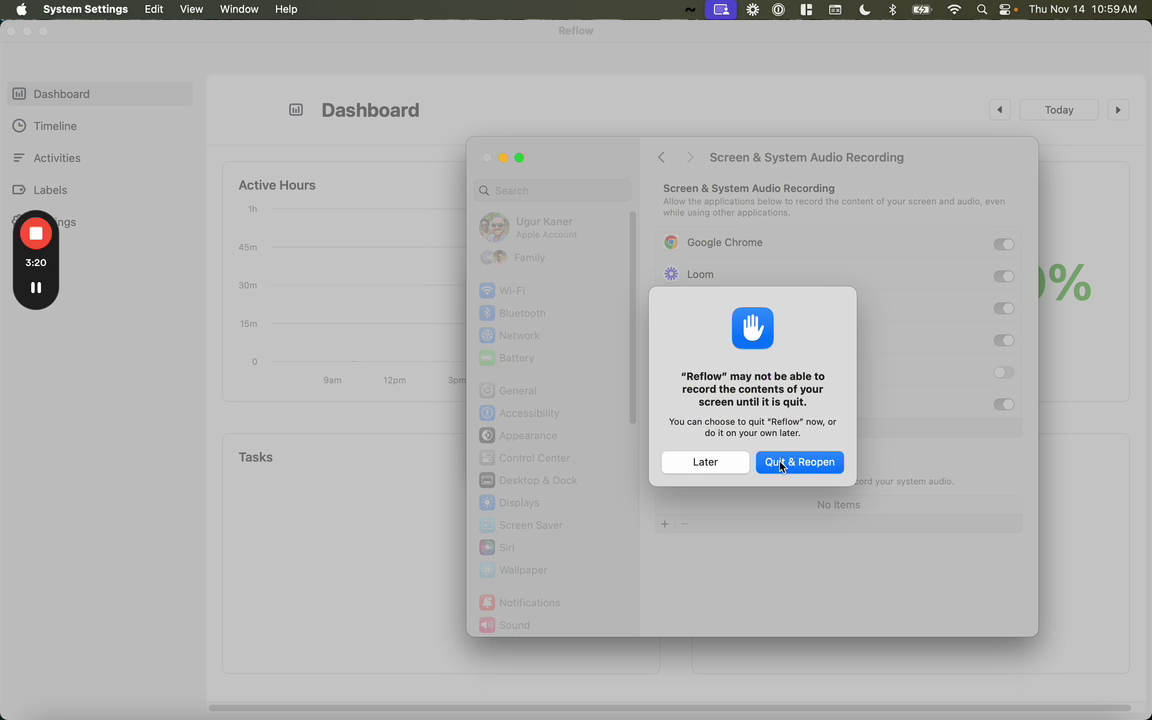Open Timeline in the Reflow sidebar

coord(55,126)
